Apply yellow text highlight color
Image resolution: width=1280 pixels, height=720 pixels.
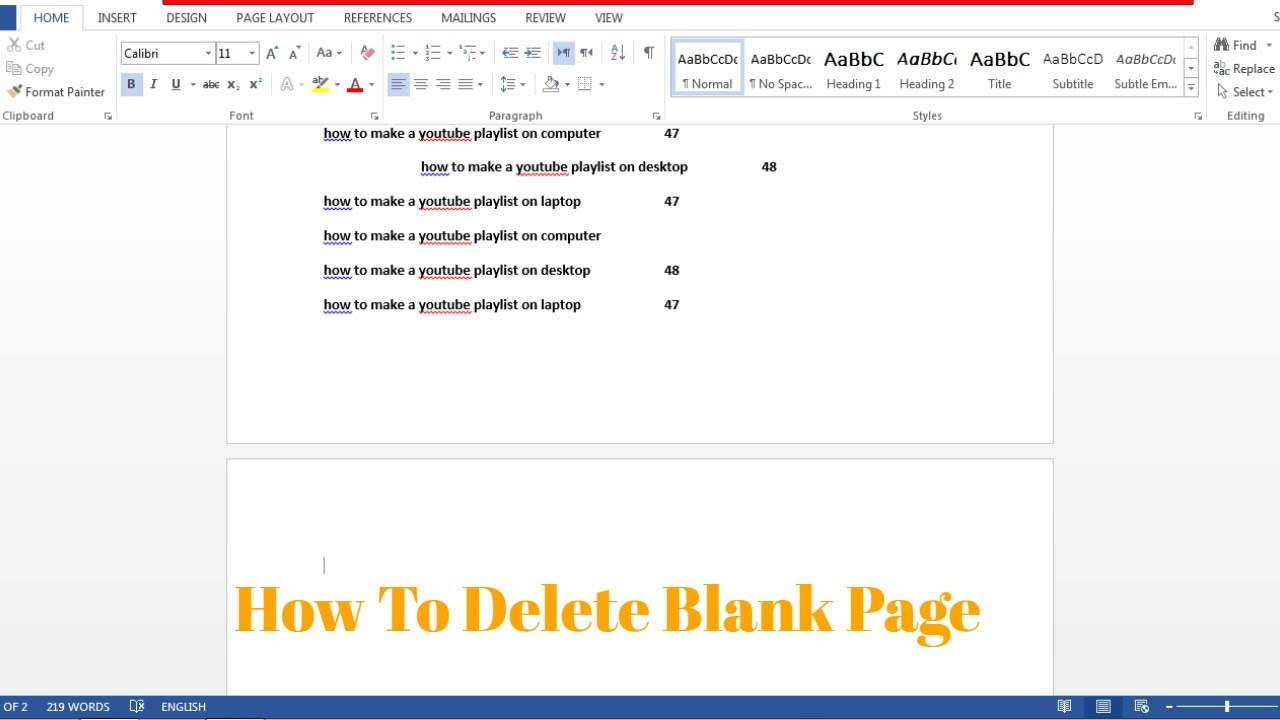[x=320, y=85]
